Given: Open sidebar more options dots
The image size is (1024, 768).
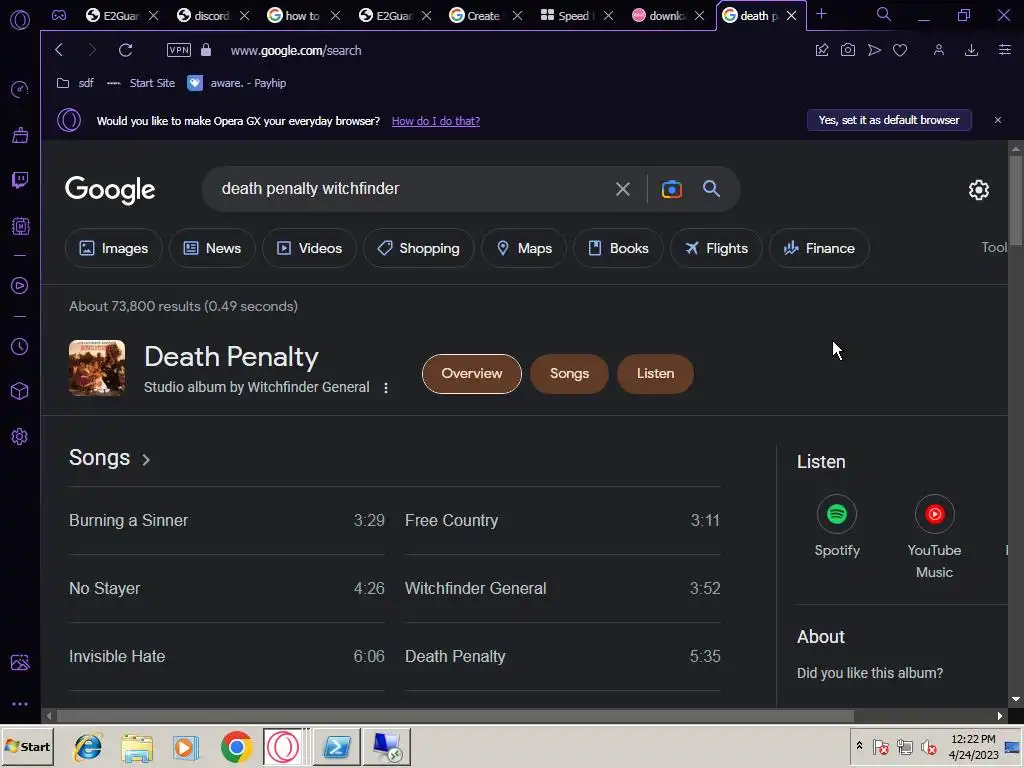Looking at the screenshot, I should pyautogui.click(x=20, y=704).
